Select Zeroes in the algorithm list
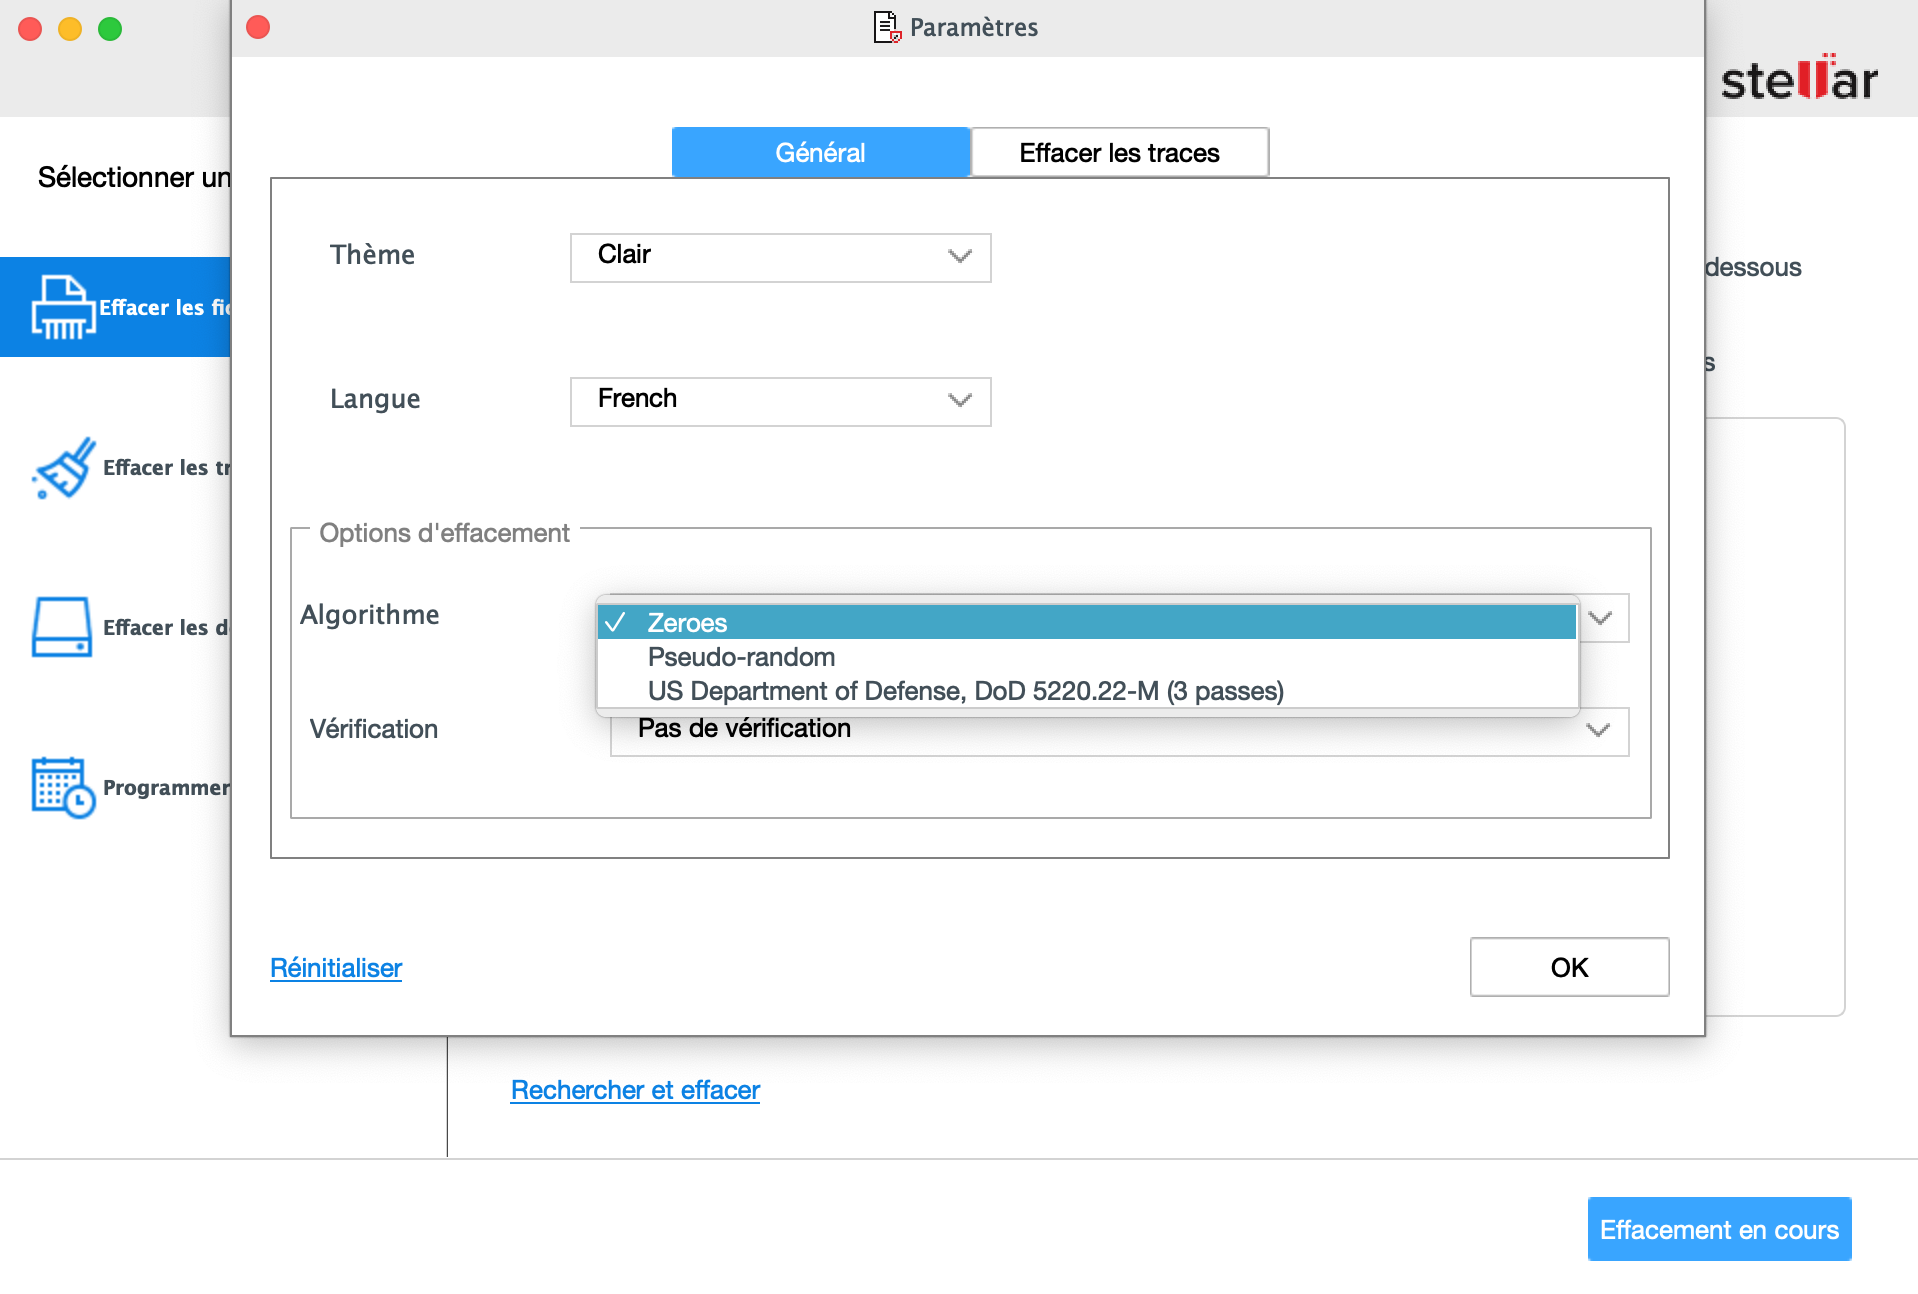Viewport: 1918px width, 1294px height. (1087, 622)
